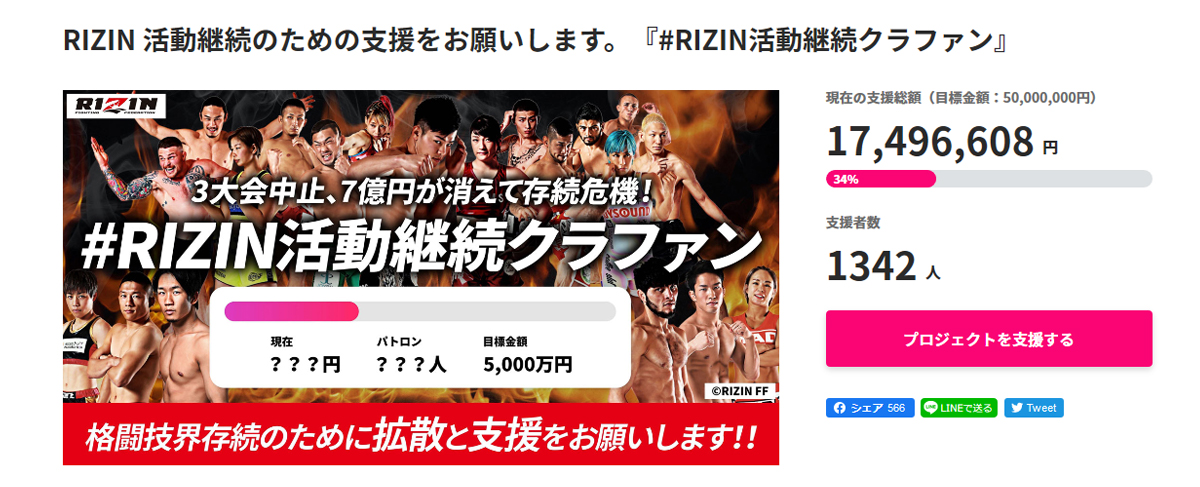Click the 1342 supporters count
1200x487 pixels.
pos(871,266)
